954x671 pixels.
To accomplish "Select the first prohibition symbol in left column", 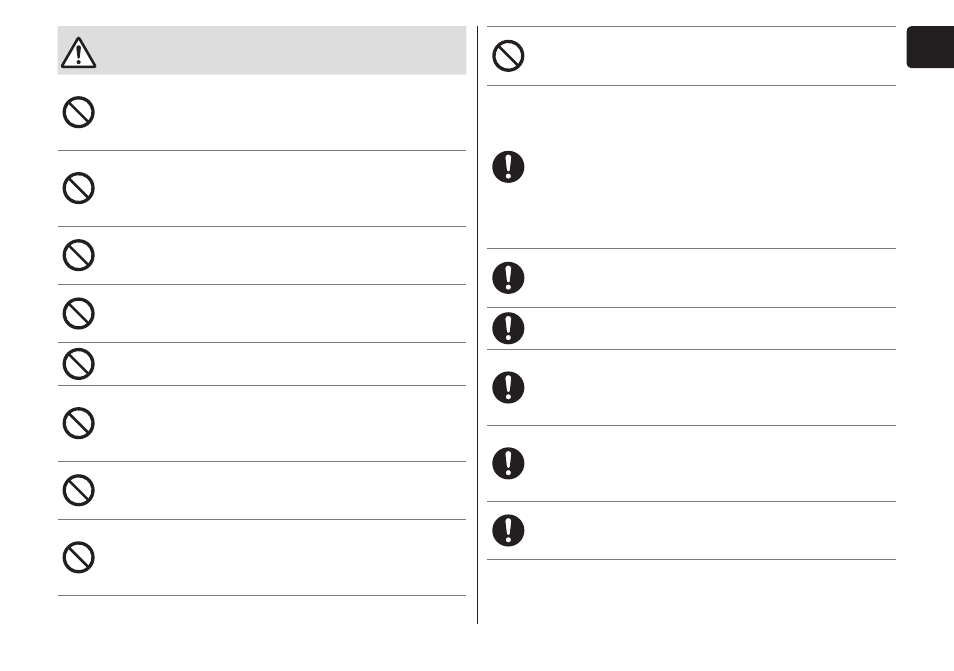I will click(78, 112).
